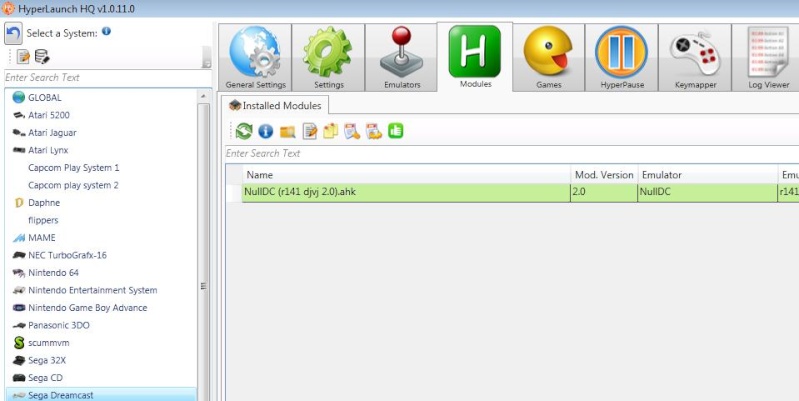This screenshot has width=799, height=401.
Task: Click the edit module pencil icon
Action: point(309,131)
